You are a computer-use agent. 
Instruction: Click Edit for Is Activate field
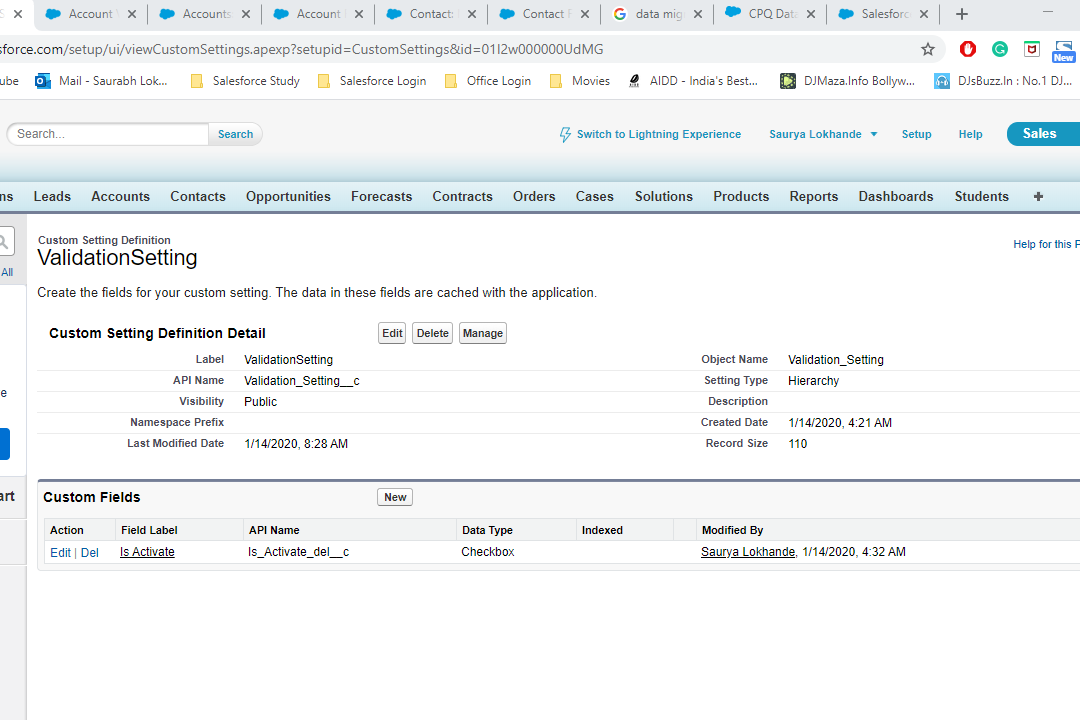[x=60, y=553]
